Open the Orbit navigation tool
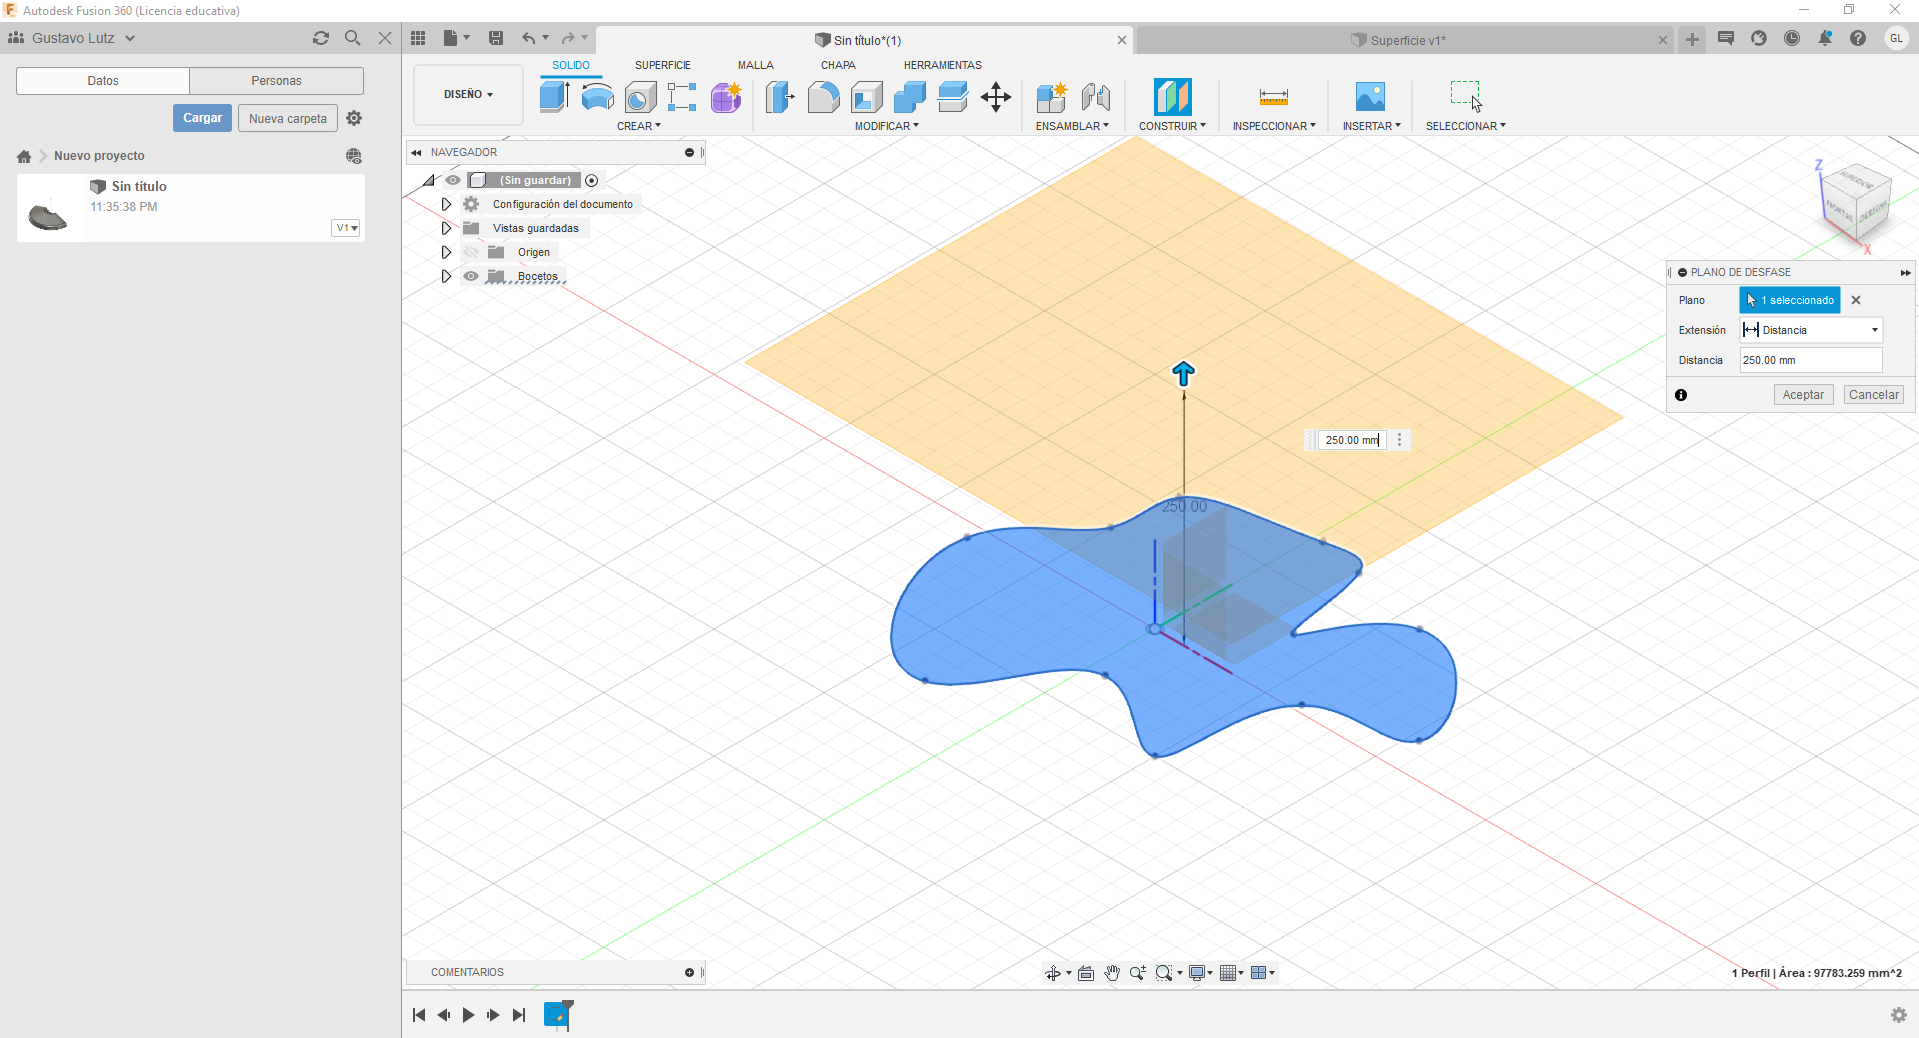This screenshot has width=1919, height=1038. [x=1053, y=973]
